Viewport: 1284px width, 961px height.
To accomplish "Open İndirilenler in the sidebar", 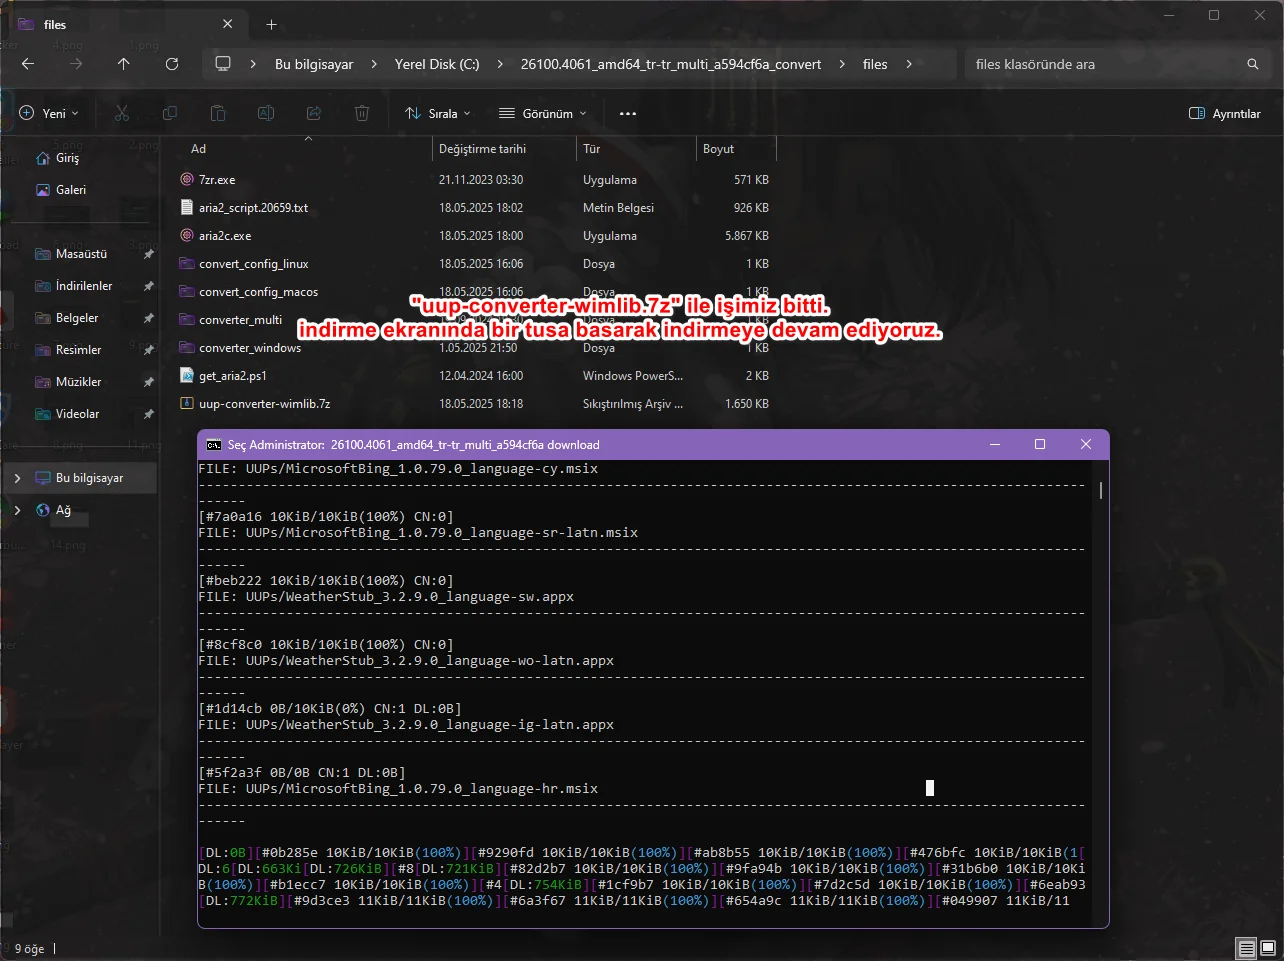I will [x=84, y=286].
